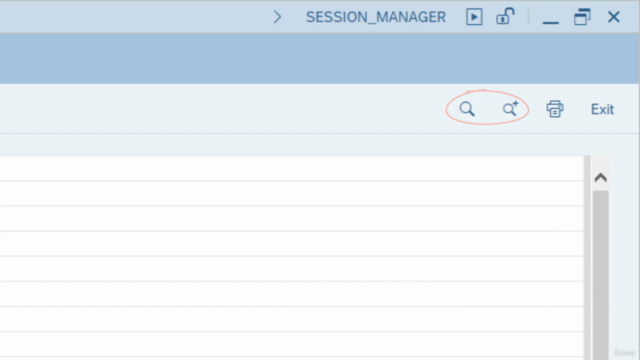Expand the chevron left of SESSION_MANAGER
Viewport: 640px width, 360px height.
[x=277, y=17]
